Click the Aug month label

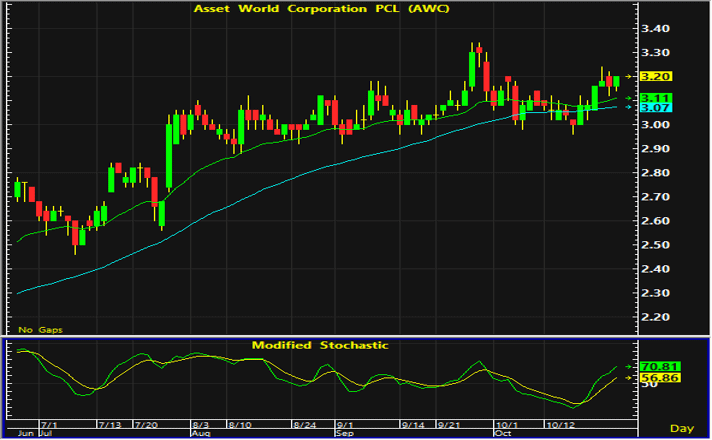tap(201, 434)
